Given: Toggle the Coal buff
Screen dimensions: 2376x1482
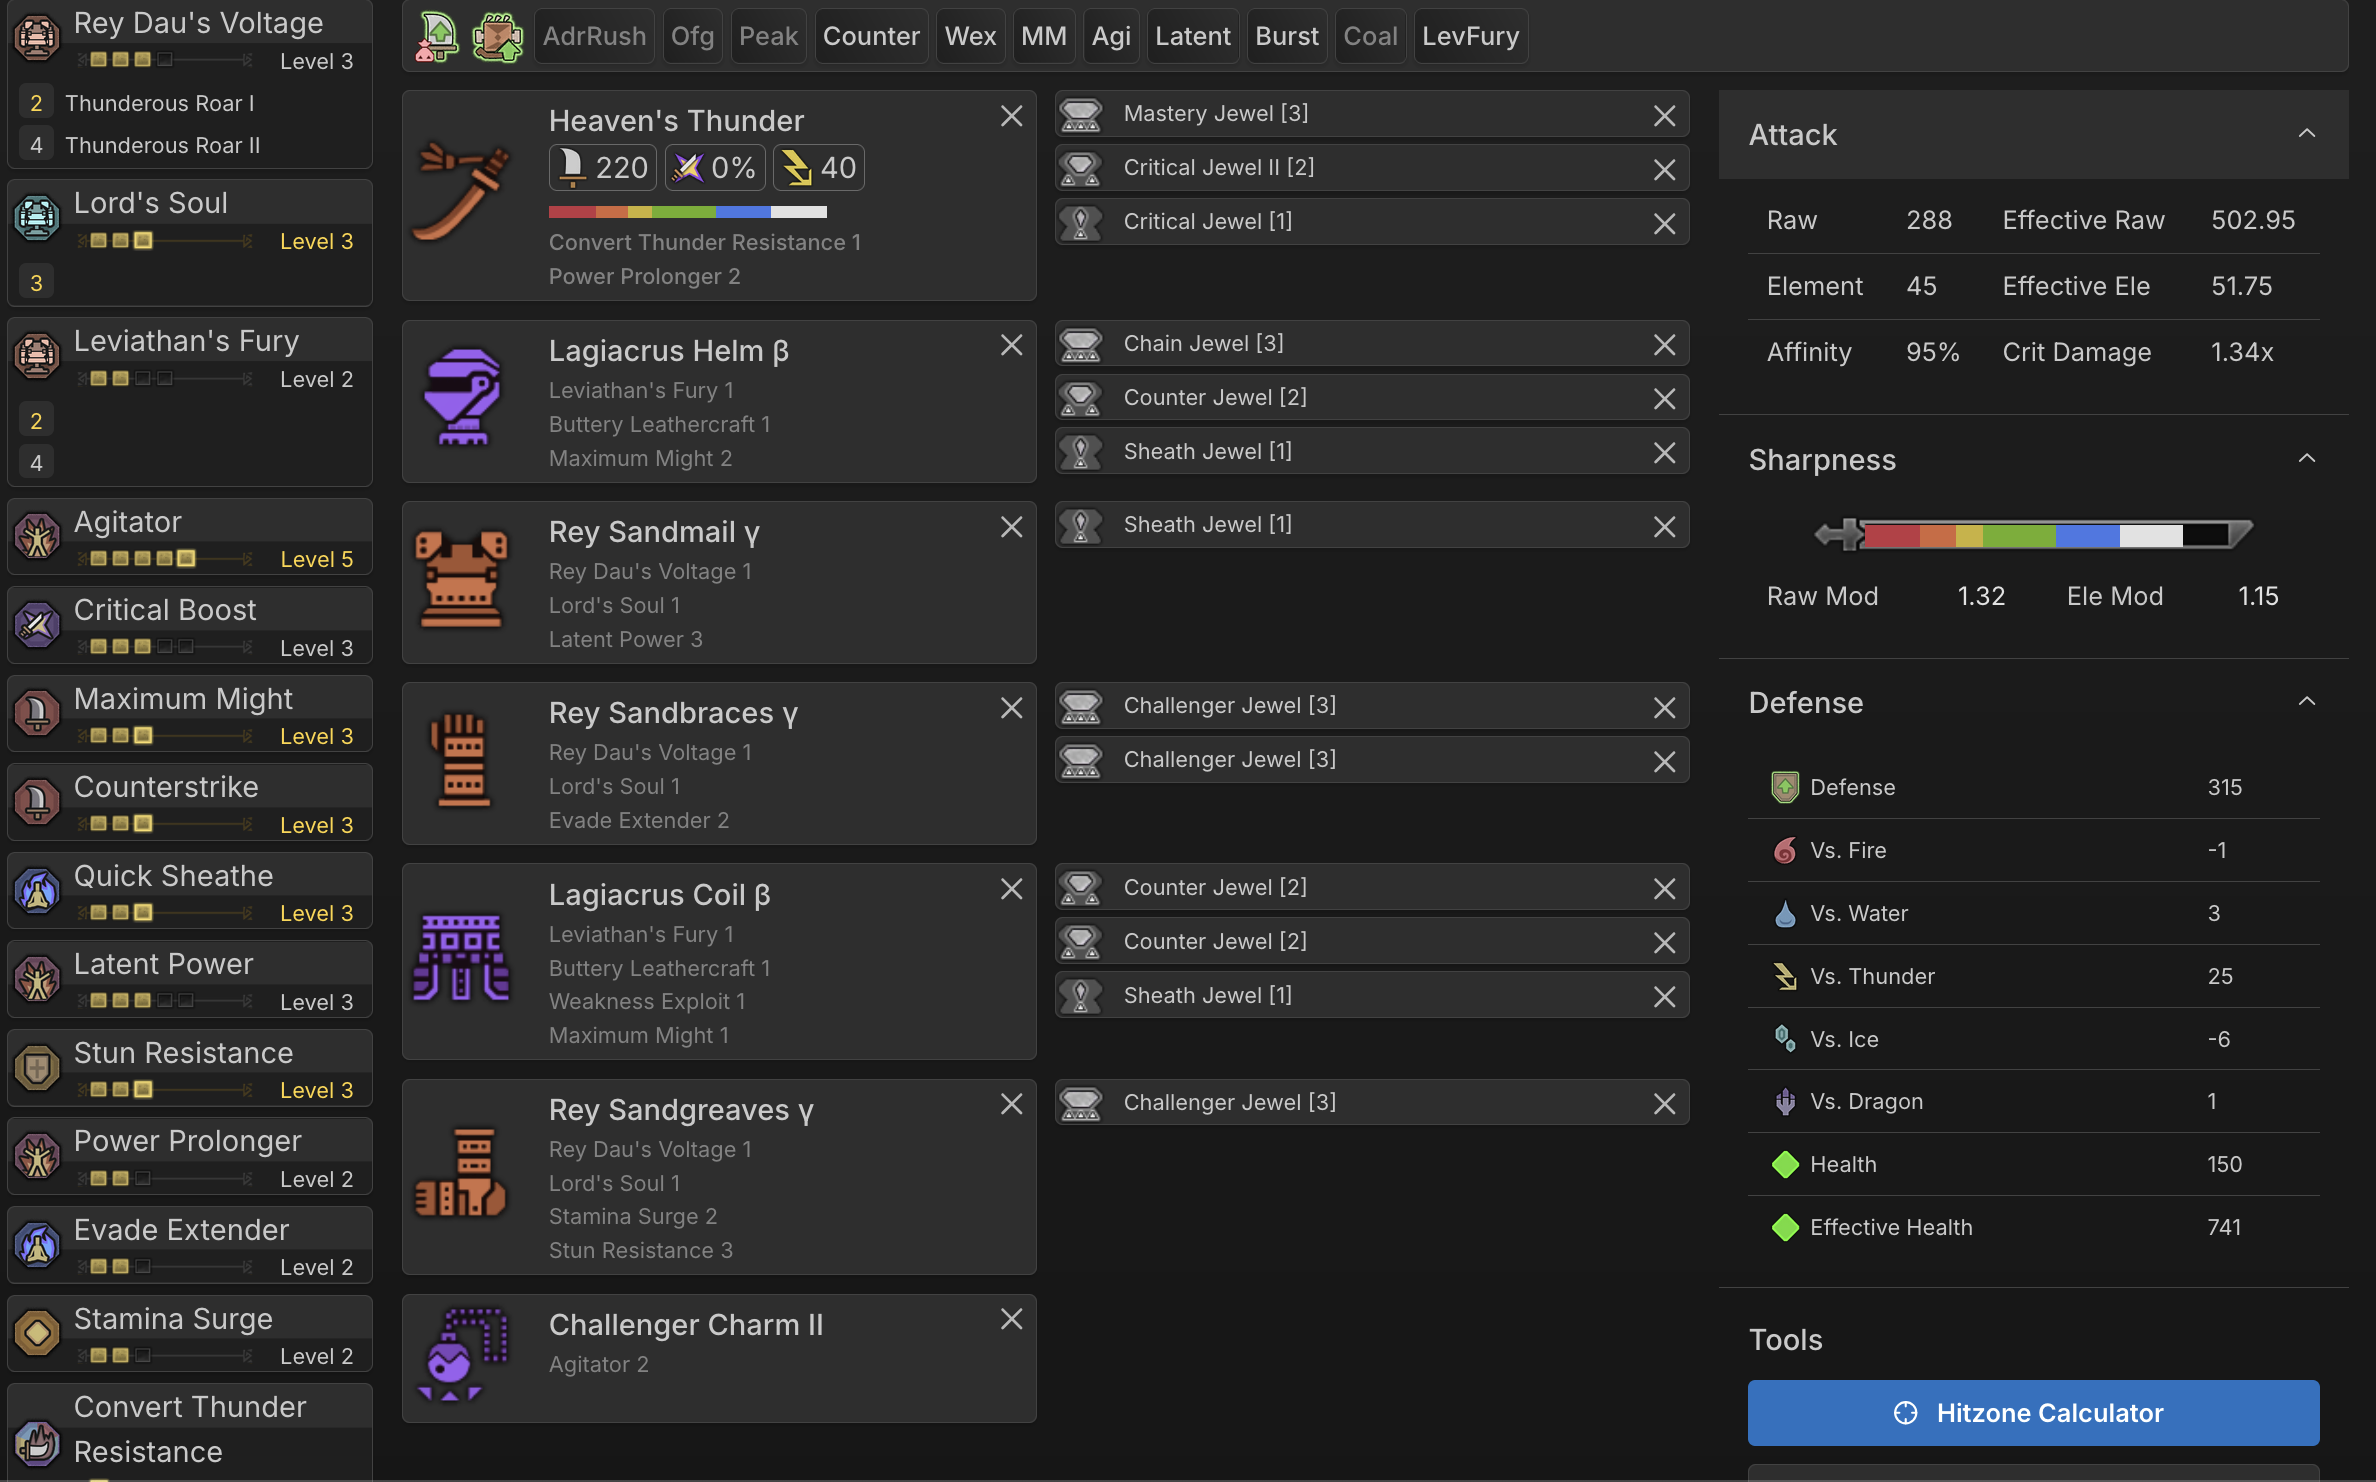Looking at the screenshot, I should (x=1370, y=37).
